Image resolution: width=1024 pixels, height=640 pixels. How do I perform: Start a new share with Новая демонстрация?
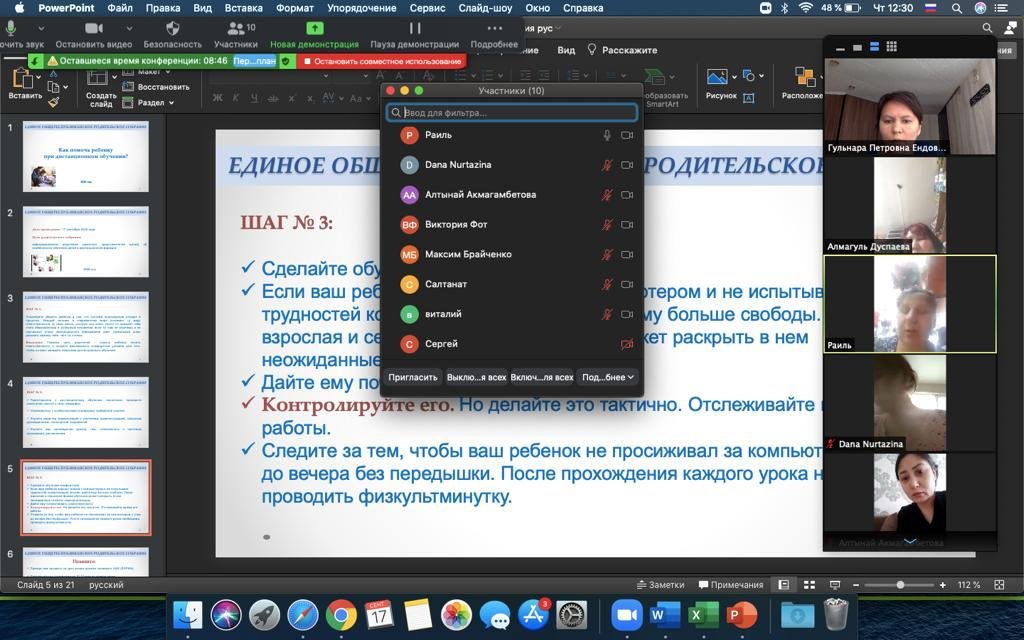click(x=314, y=29)
